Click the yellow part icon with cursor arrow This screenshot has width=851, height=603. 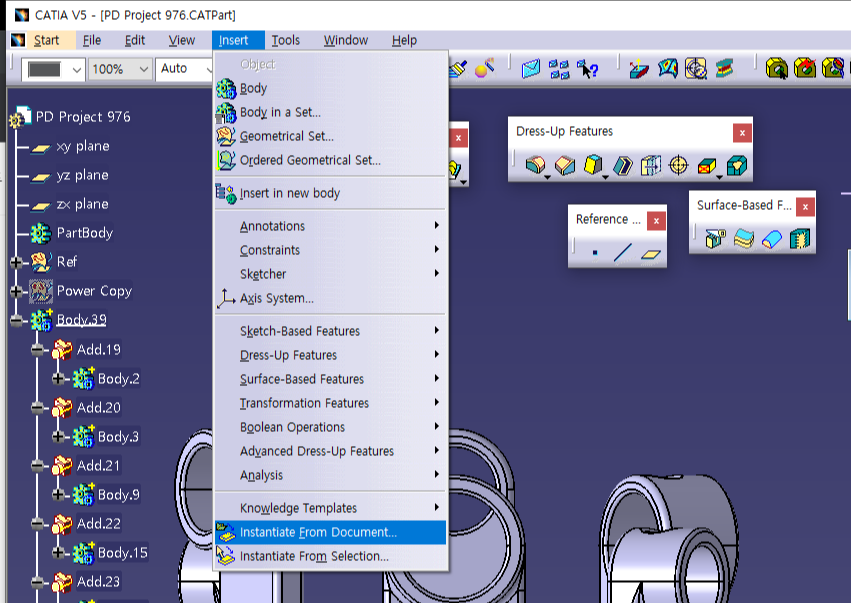coord(777,69)
